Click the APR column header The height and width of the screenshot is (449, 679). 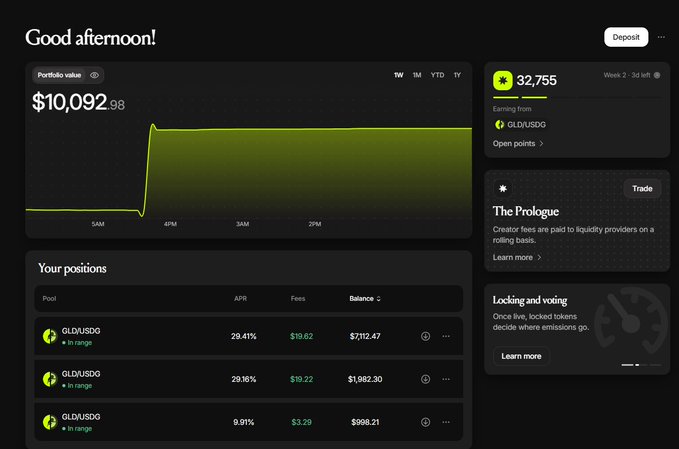point(240,299)
